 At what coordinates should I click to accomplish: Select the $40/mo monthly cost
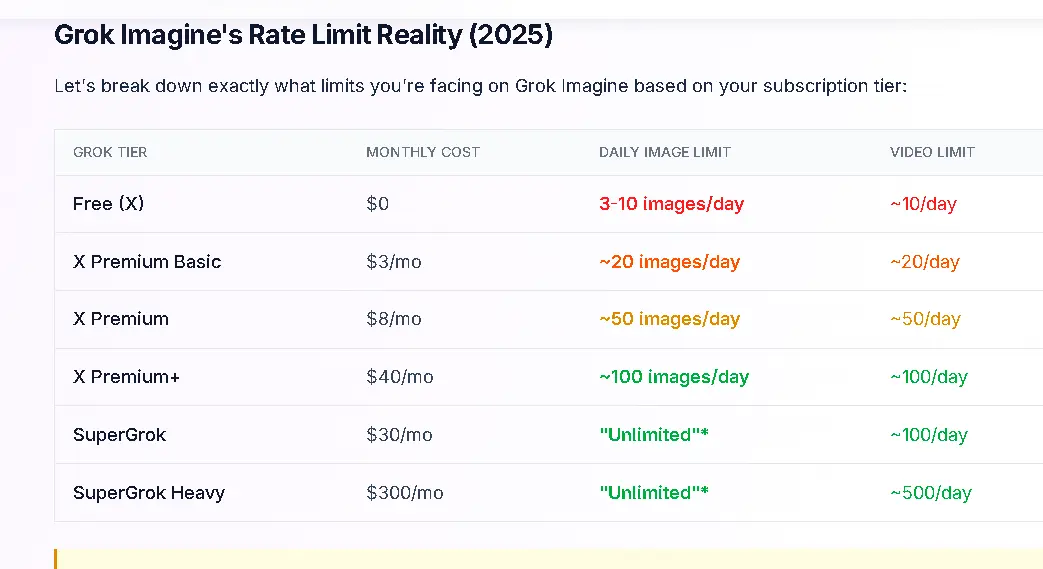coord(400,377)
